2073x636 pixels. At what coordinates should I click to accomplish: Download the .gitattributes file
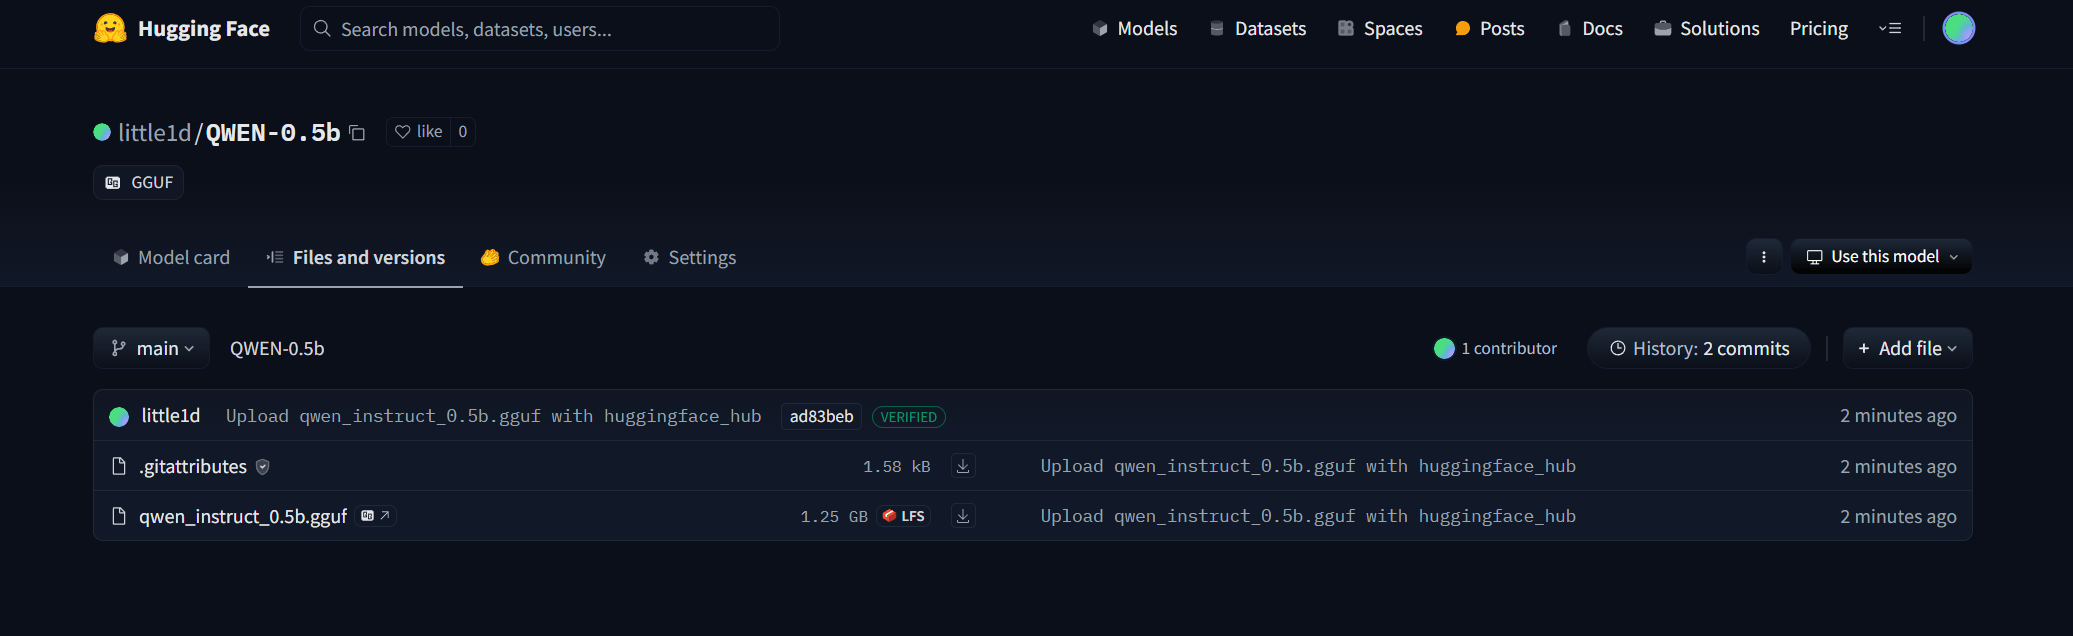click(962, 466)
